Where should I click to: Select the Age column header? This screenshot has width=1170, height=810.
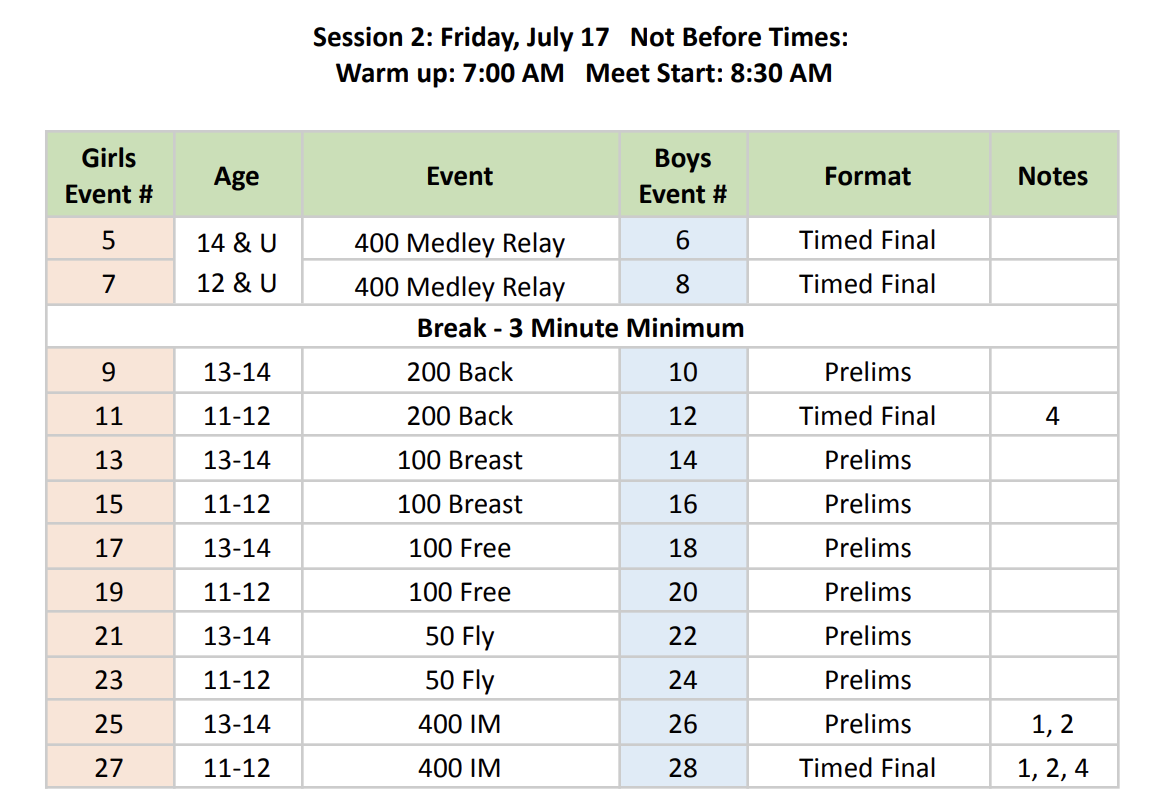[x=237, y=175]
